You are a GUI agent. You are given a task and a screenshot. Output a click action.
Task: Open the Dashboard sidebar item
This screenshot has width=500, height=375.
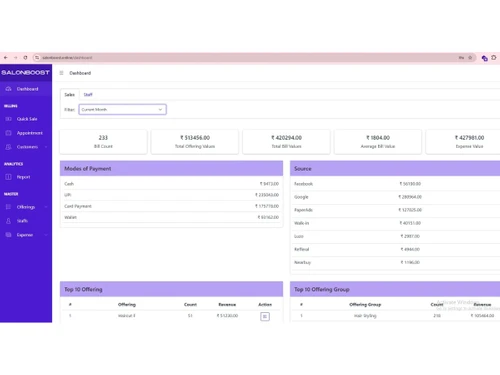pyautogui.click(x=26, y=89)
